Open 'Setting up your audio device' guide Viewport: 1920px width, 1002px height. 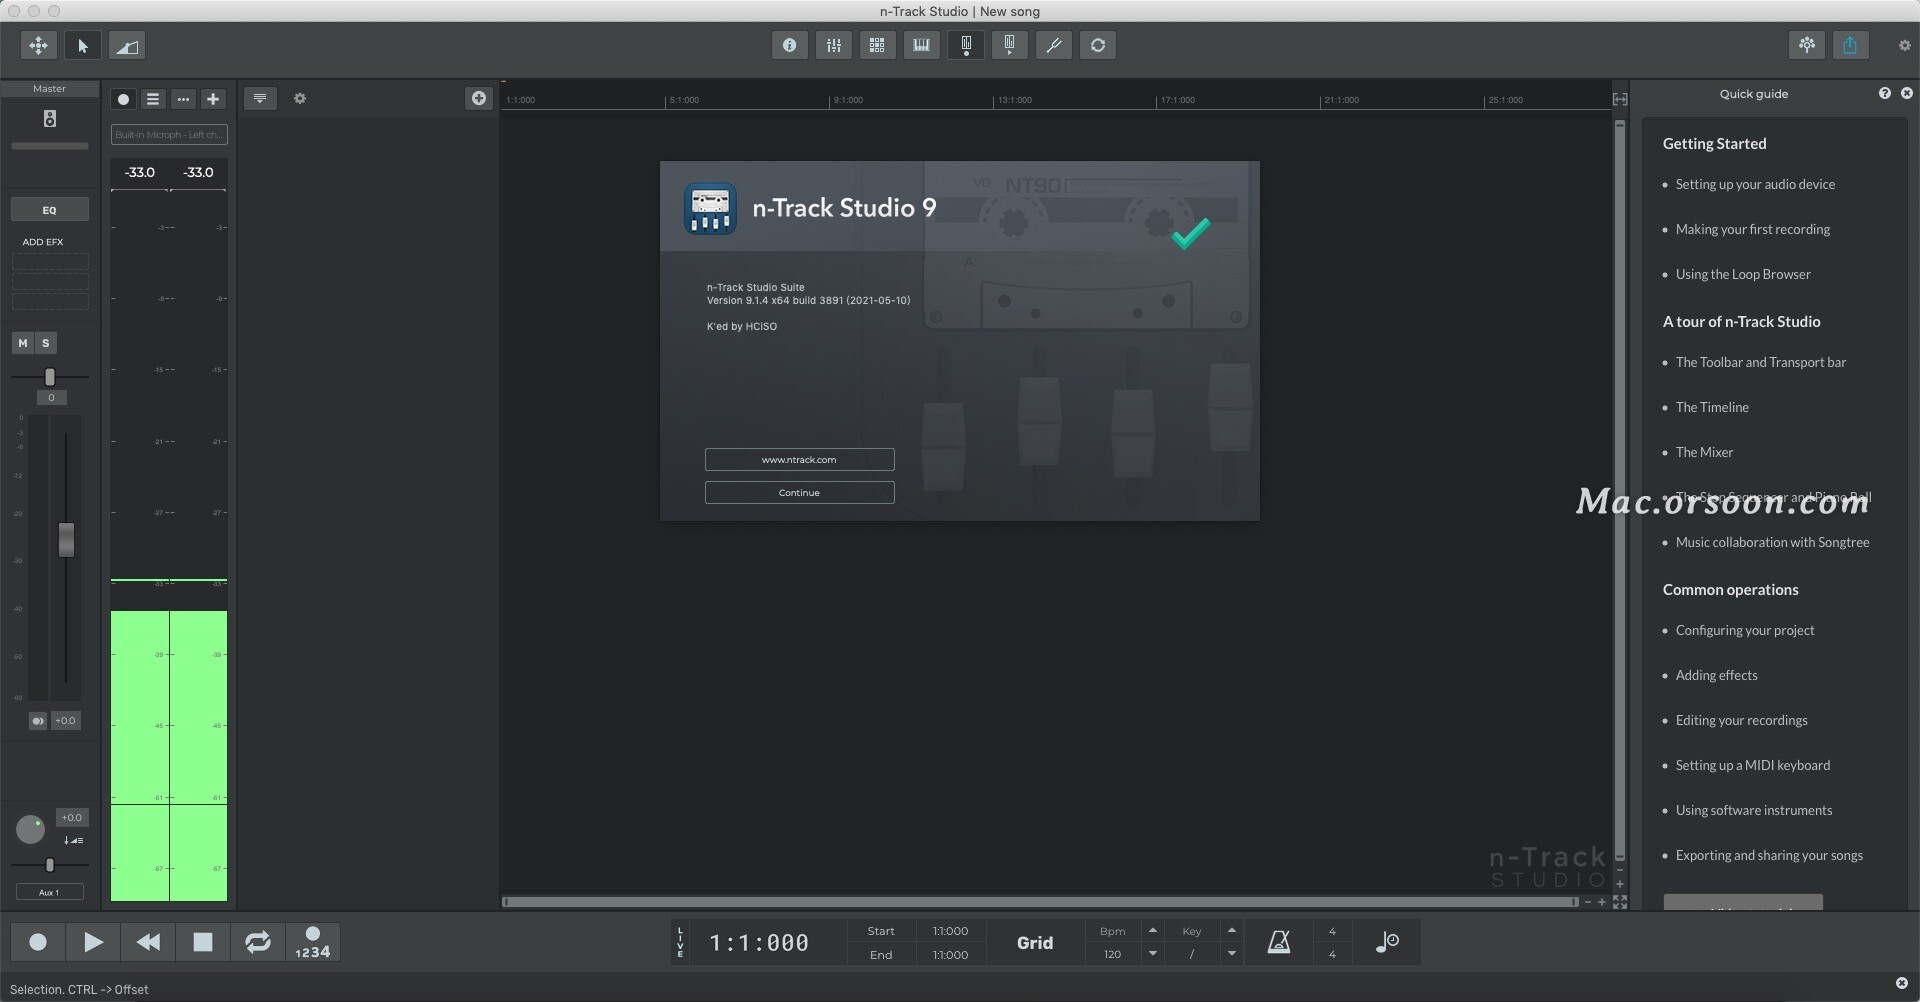click(x=1755, y=185)
